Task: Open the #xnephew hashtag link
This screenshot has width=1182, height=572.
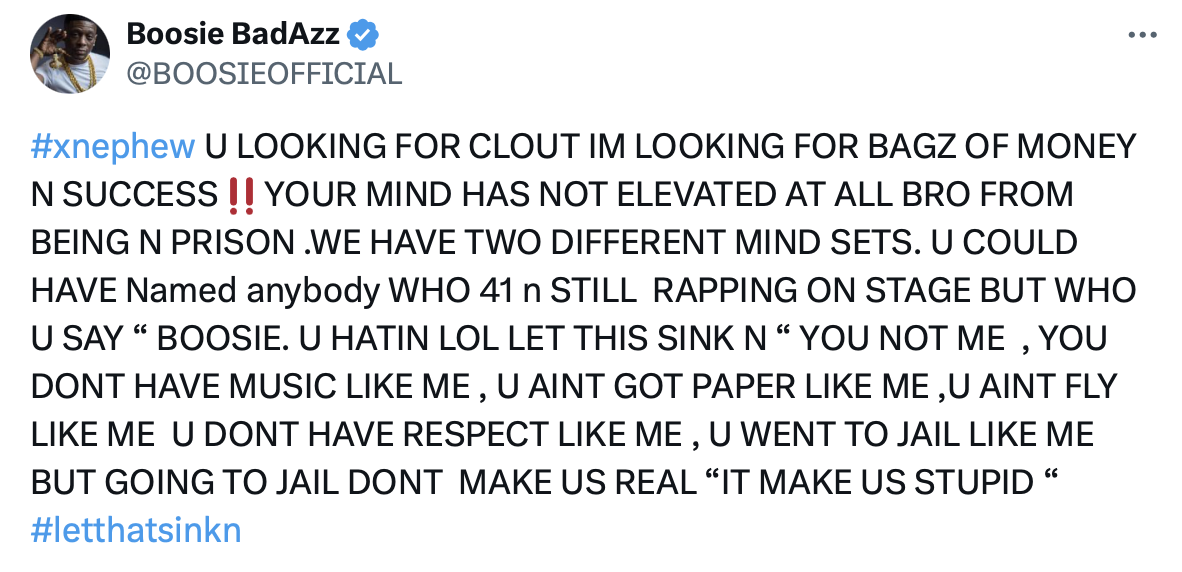Action: pyautogui.click(x=113, y=148)
